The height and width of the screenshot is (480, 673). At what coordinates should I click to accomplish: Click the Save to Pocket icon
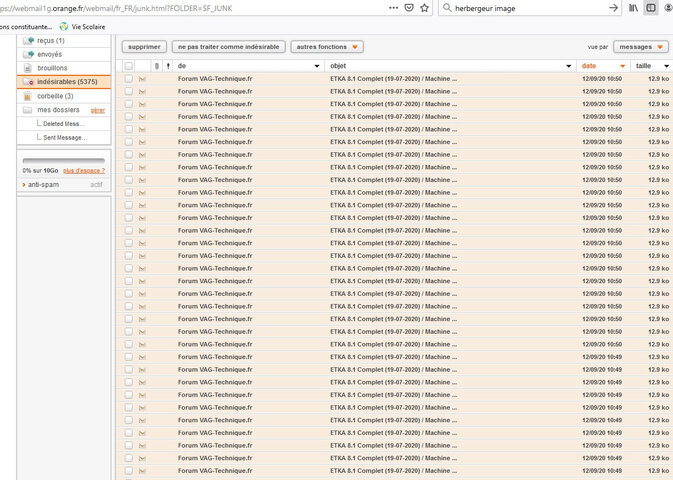click(x=409, y=8)
